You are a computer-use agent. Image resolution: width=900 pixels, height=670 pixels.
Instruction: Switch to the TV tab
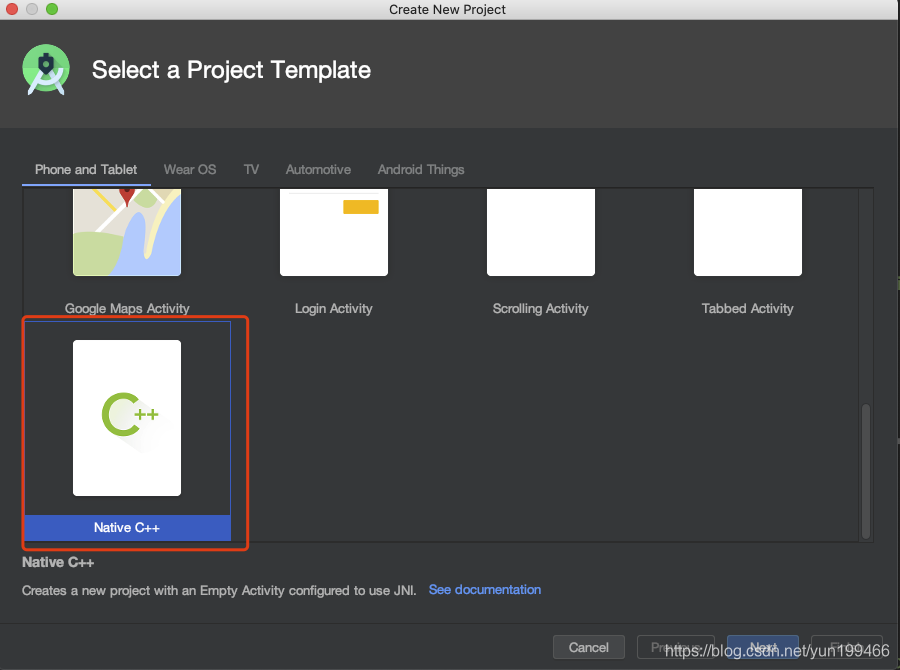[251, 169]
